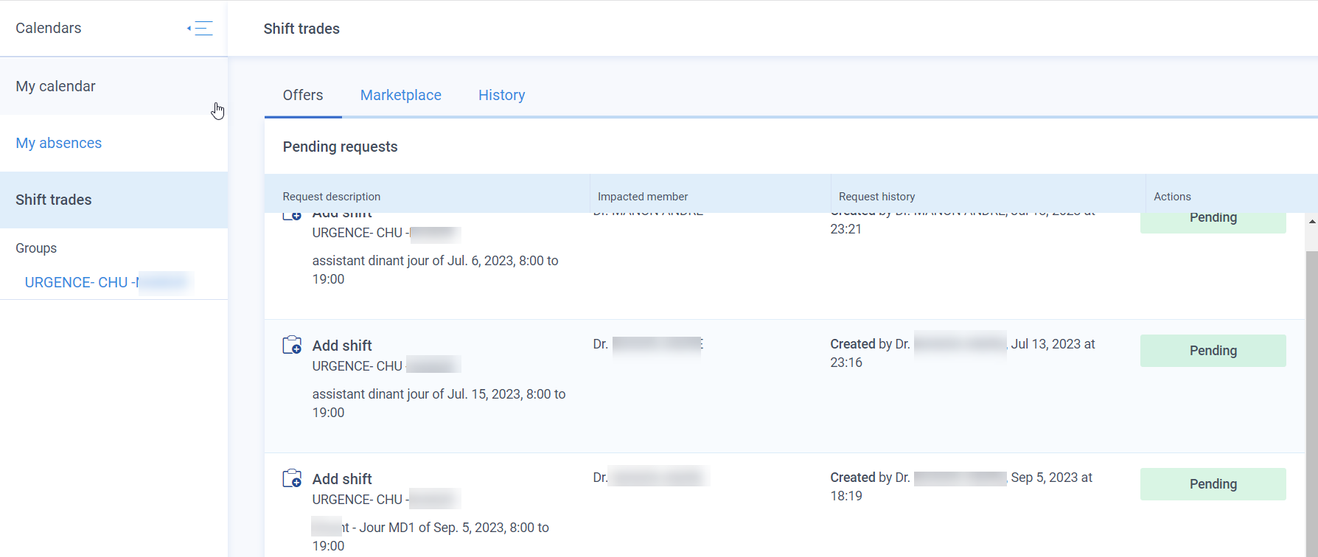The height and width of the screenshot is (557, 1318).
Task: Collapse the Calendars sidebar menu icon
Action: tap(200, 28)
